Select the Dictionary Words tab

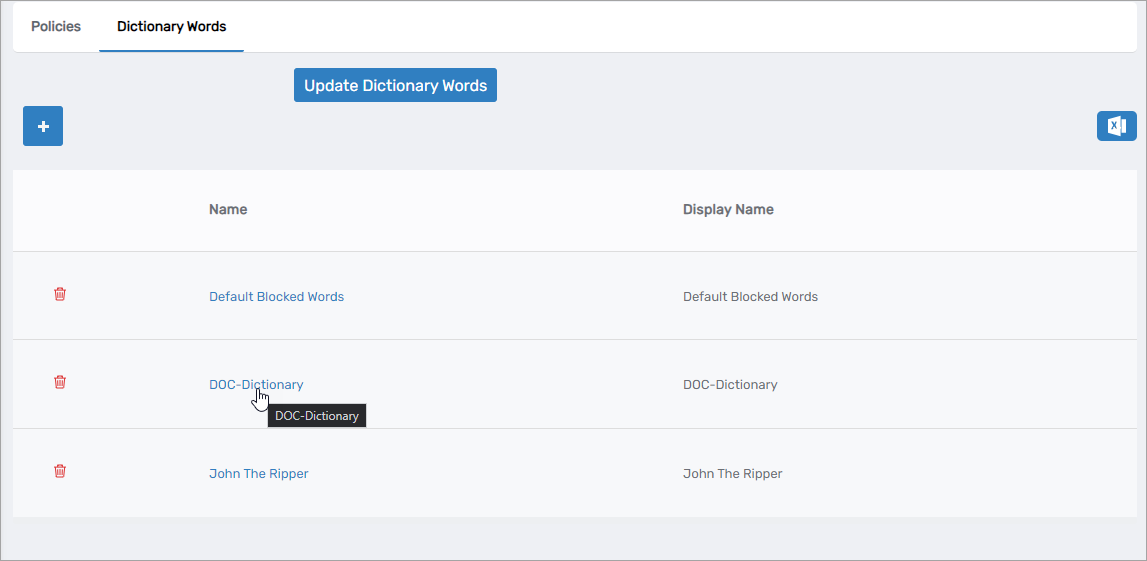tap(171, 27)
